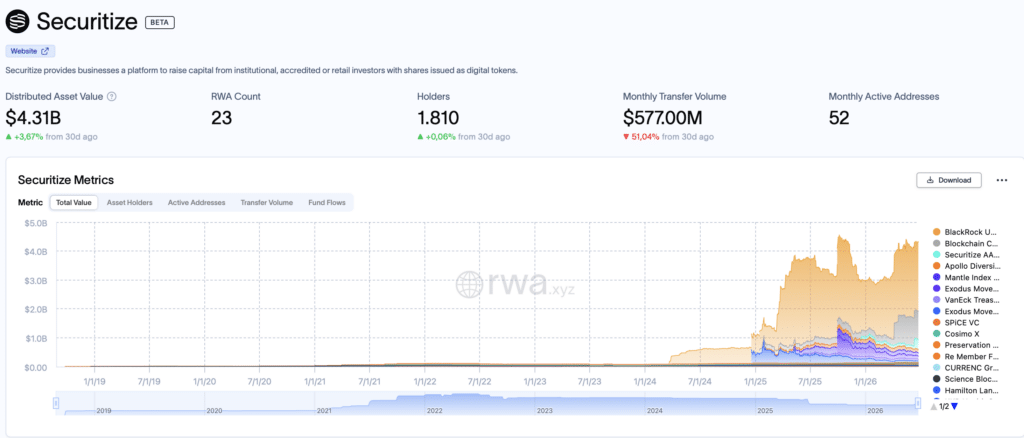Open the Website external link
Viewport: 1024px width, 438px height.
pyautogui.click(x=30, y=51)
